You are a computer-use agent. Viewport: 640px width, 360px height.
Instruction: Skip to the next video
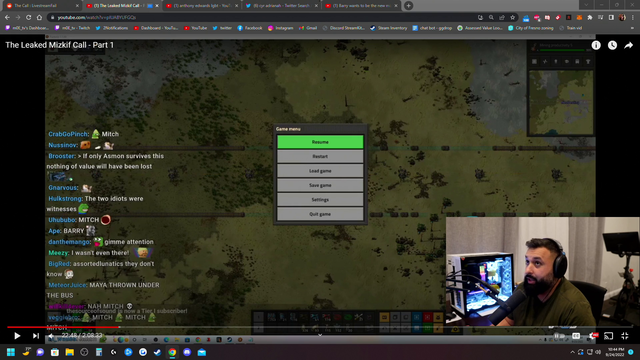(x=36, y=336)
